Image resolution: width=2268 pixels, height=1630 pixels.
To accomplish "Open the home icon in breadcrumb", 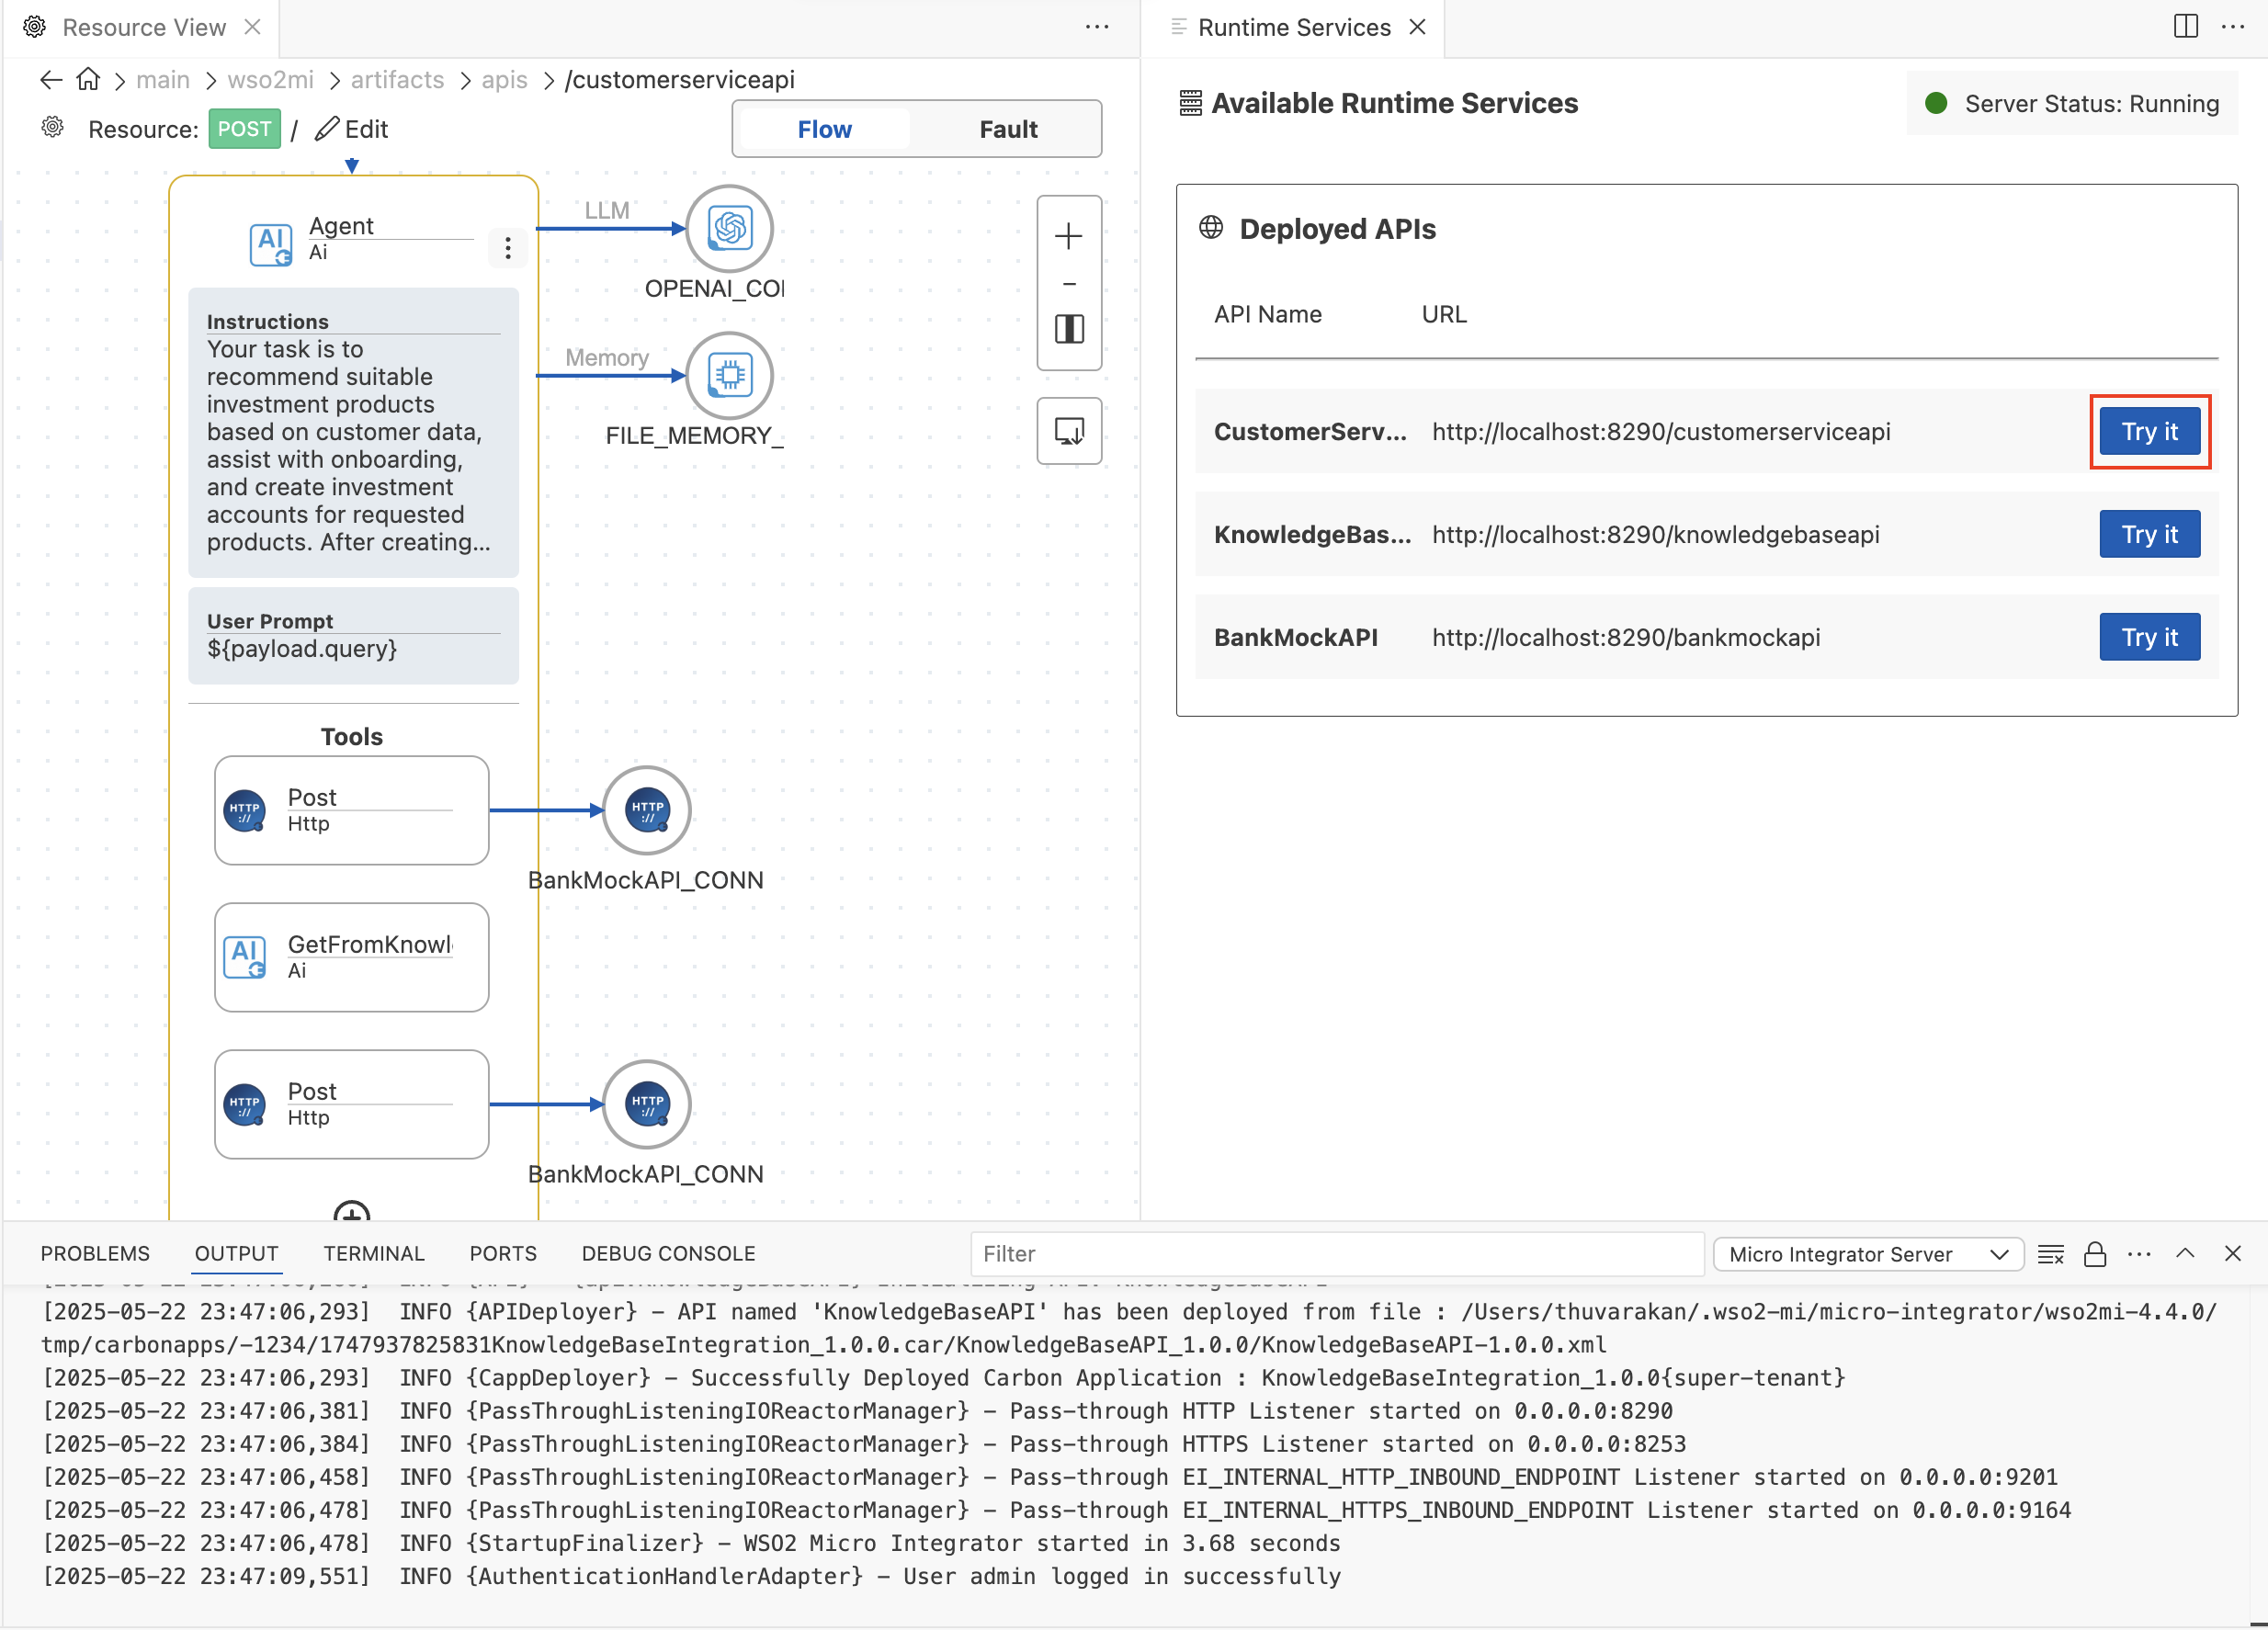I will [88, 79].
